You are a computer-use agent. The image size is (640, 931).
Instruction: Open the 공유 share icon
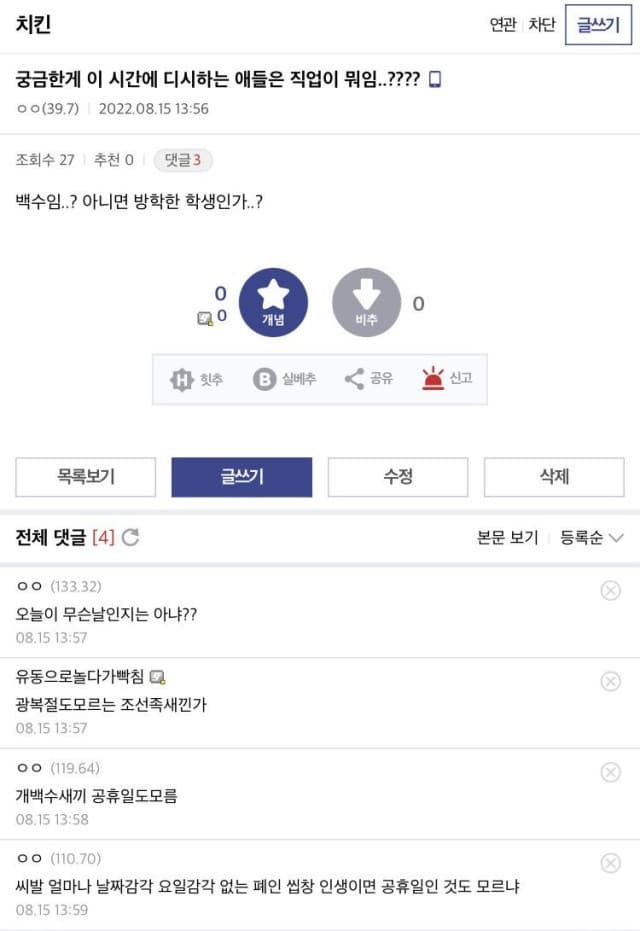pos(369,379)
